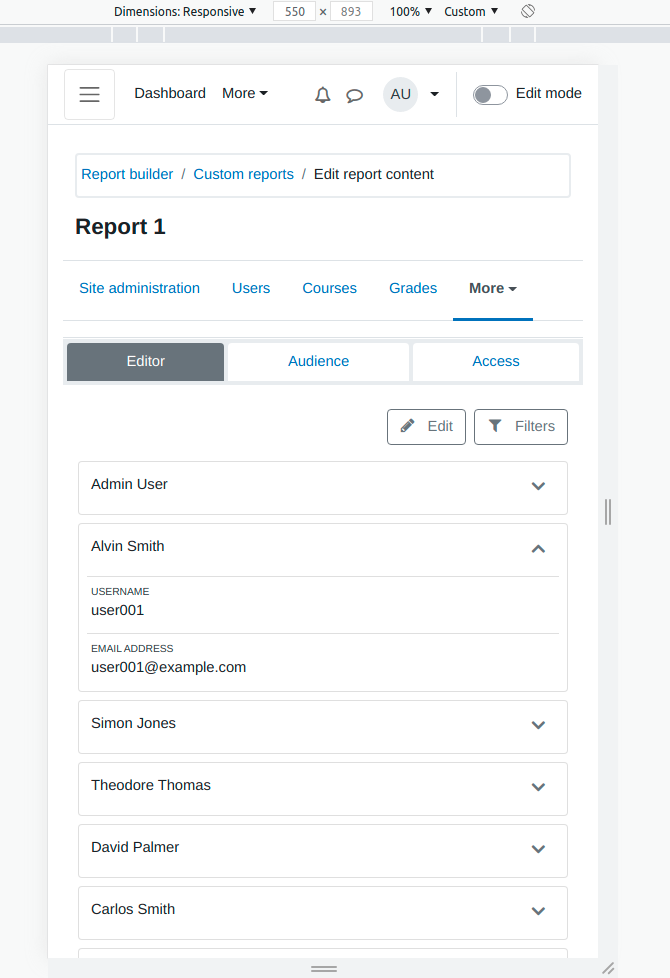Follow the Report builder breadcrumb

coord(127,174)
